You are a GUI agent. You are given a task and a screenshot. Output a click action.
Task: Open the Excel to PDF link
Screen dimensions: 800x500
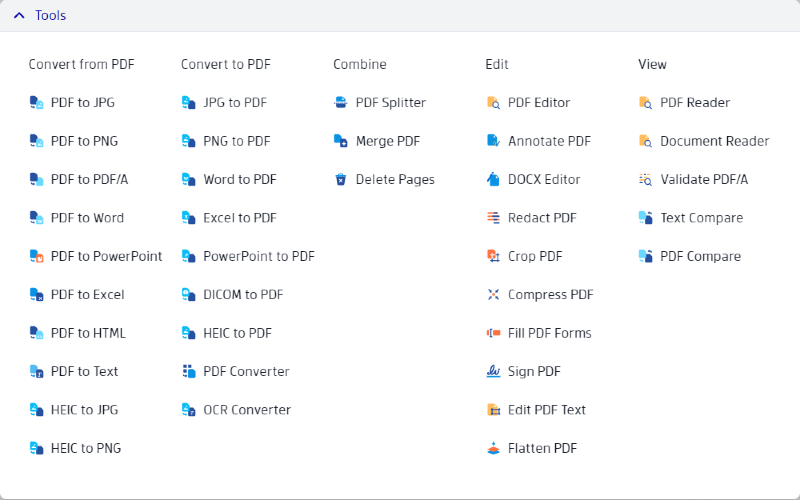coord(240,218)
